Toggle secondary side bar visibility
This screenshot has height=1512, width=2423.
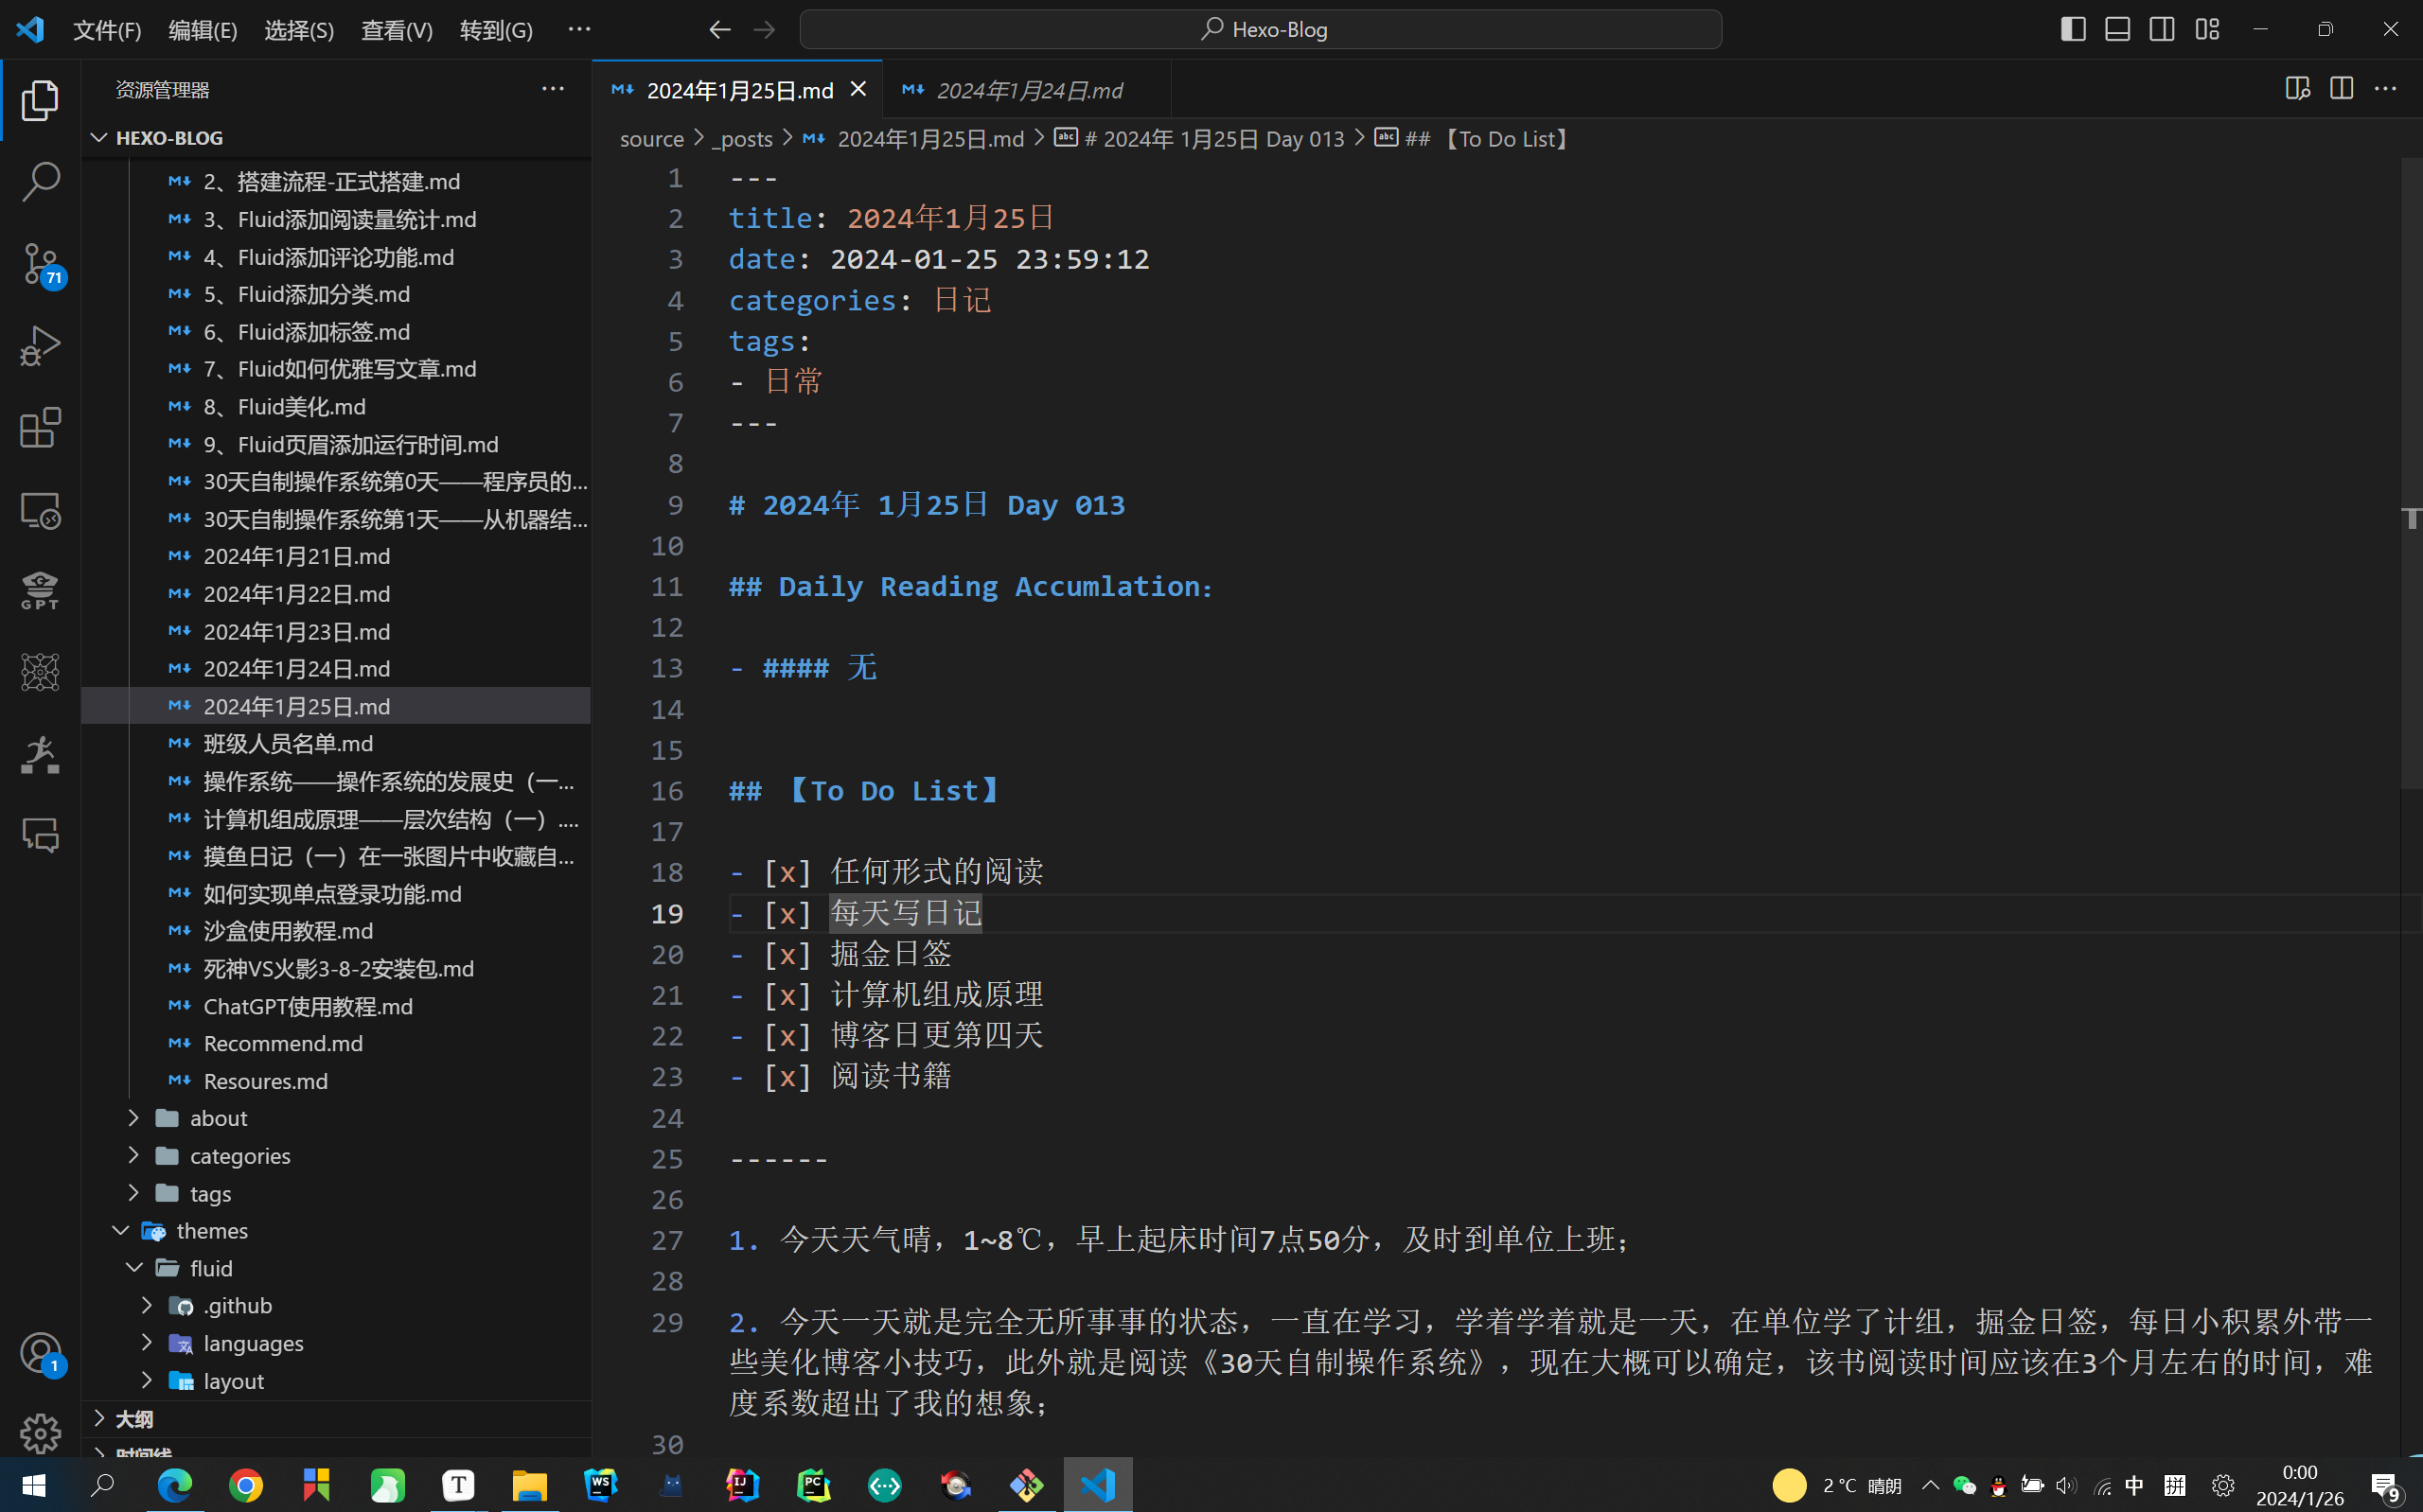click(2161, 29)
